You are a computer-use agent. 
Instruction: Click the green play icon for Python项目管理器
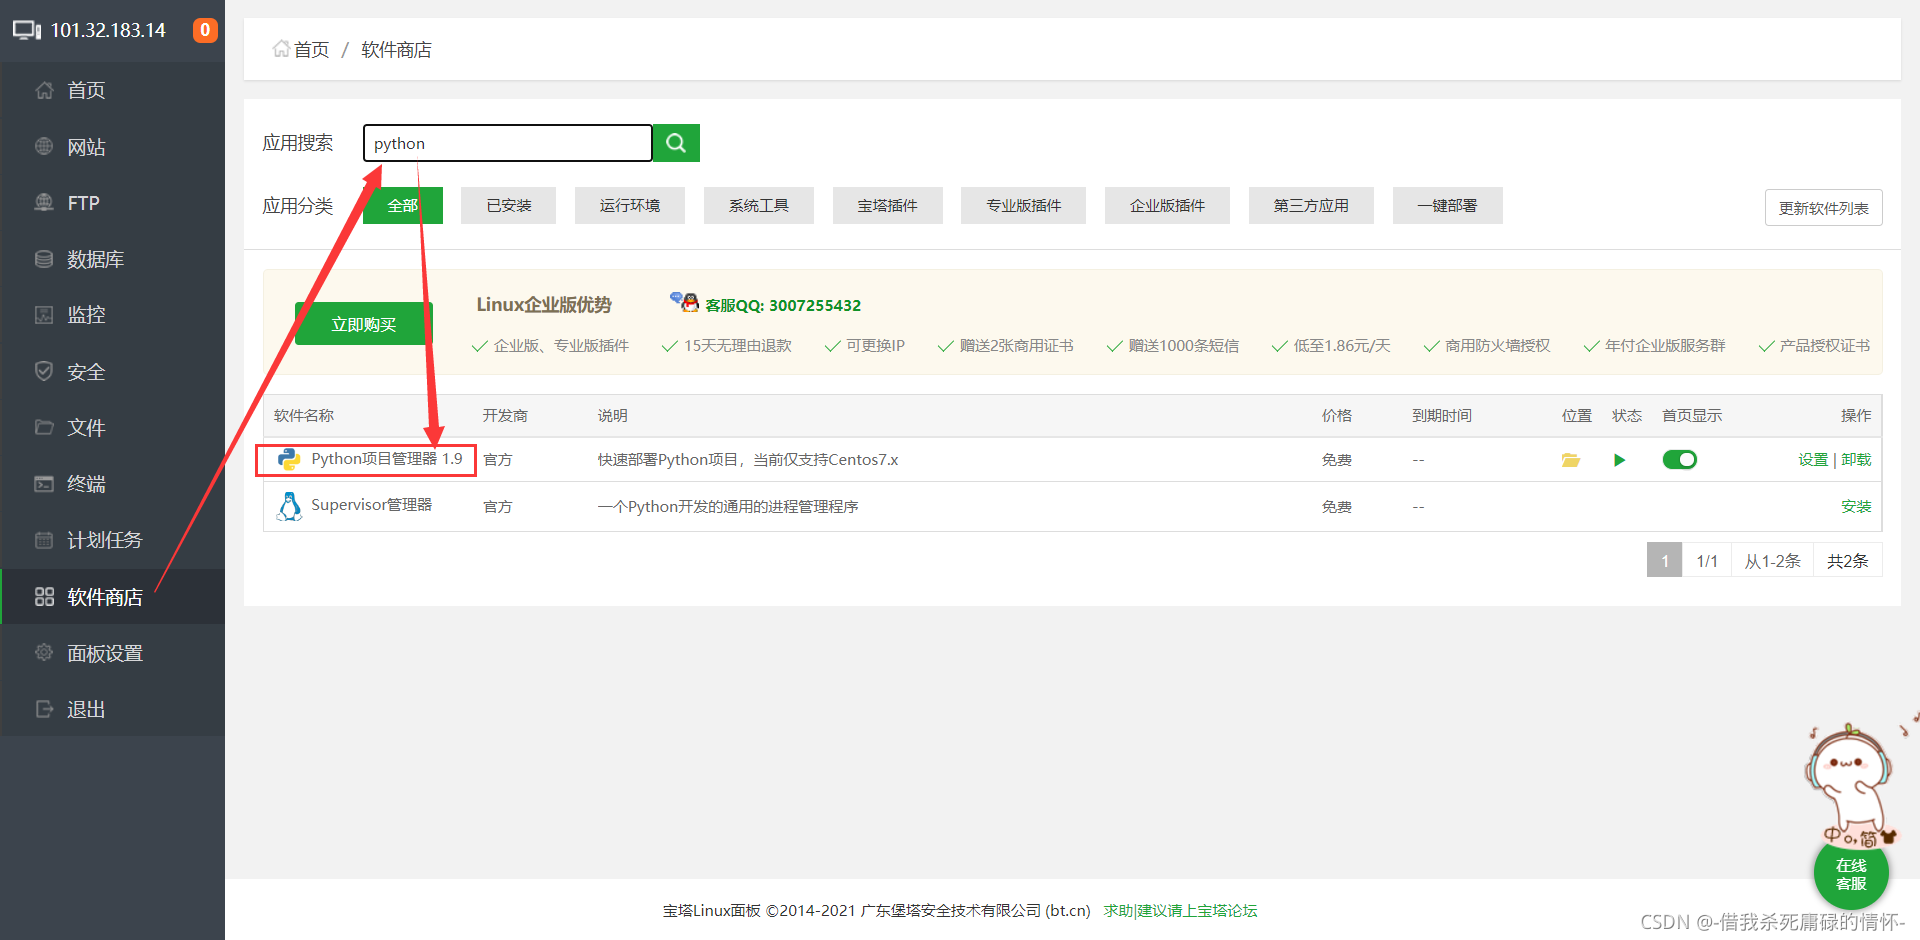click(1620, 460)
